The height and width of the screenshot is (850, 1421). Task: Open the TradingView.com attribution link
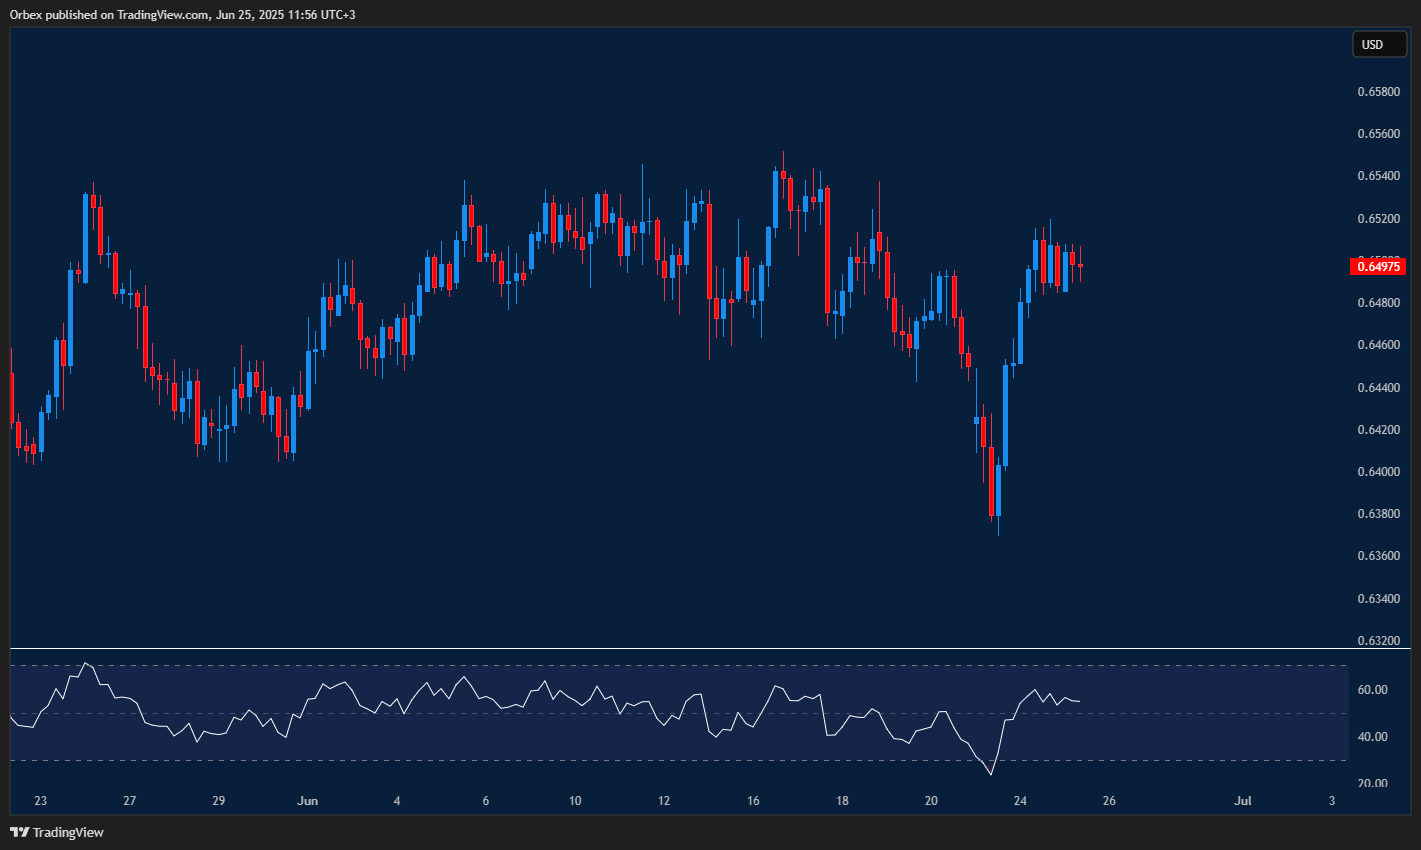[x=163, y=15]
